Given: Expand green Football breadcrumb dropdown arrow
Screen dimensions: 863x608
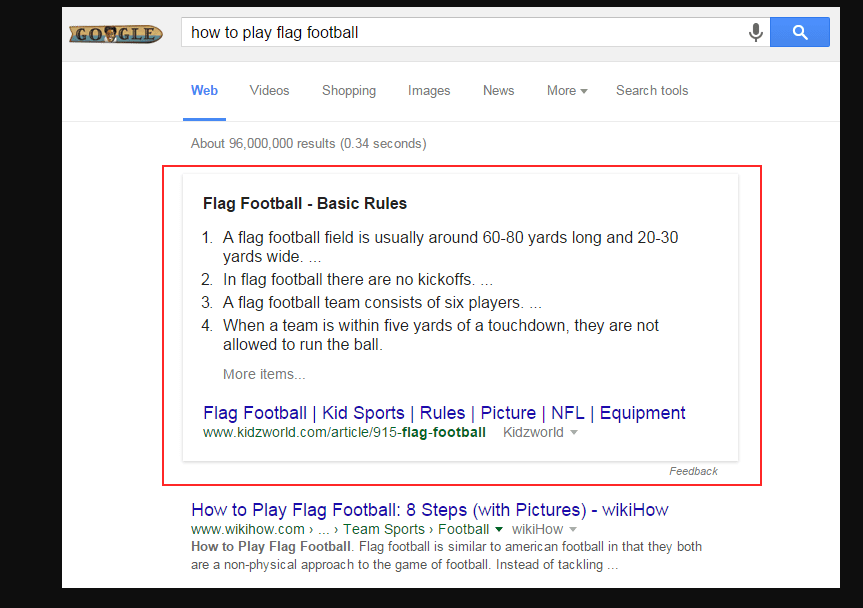Looking at the screenshot, I should click(499, 529).
